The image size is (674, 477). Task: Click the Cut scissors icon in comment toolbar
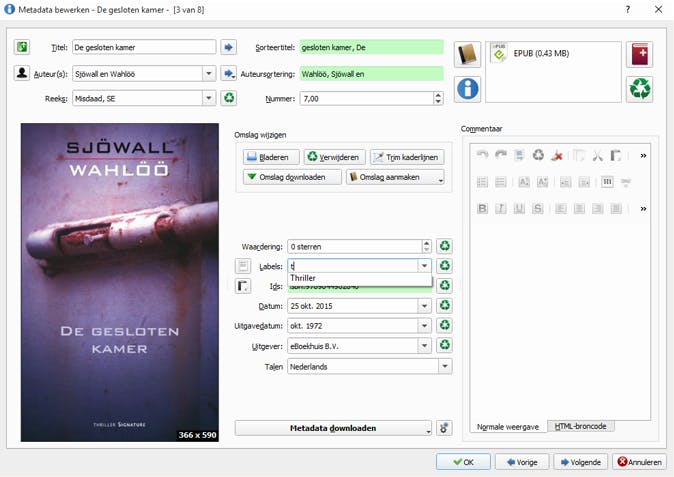(597, 155)
